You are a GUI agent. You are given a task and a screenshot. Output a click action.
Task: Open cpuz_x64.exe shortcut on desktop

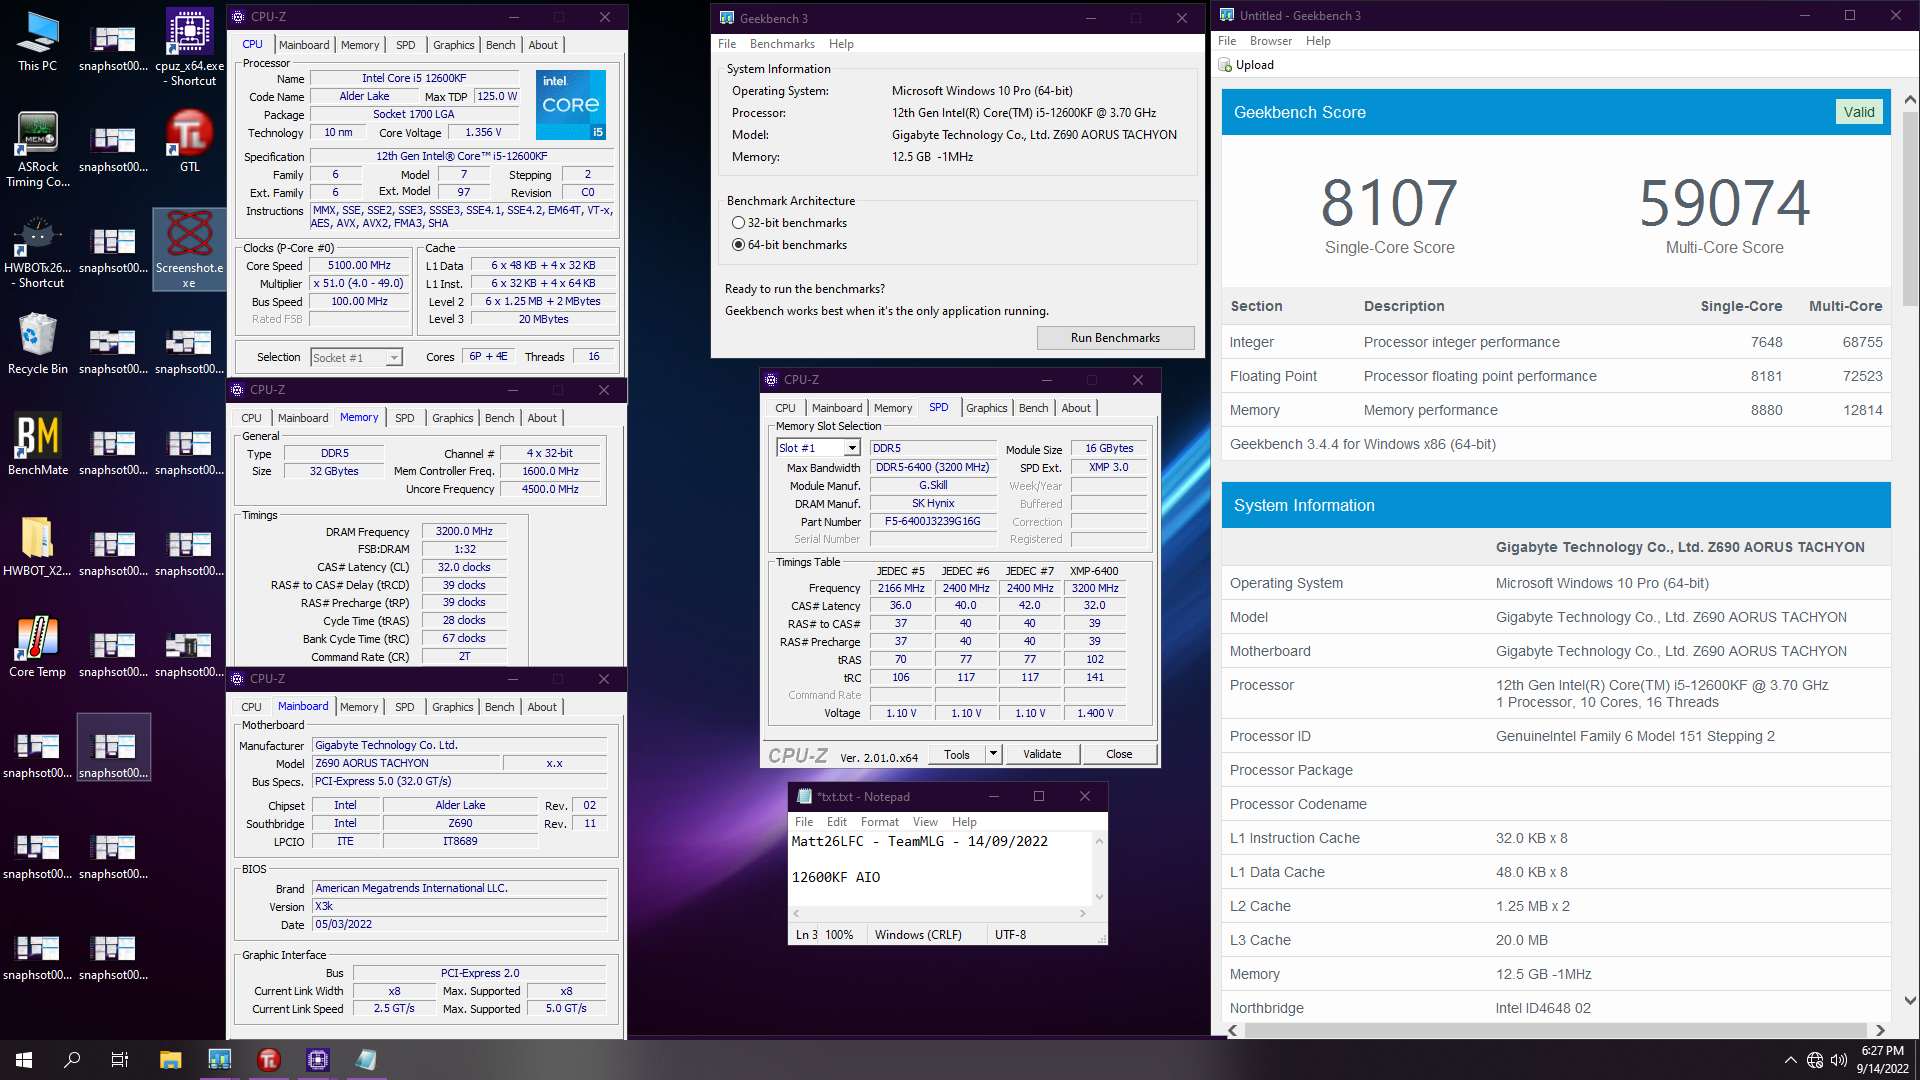pyautogui.click(x=189, y=47)
